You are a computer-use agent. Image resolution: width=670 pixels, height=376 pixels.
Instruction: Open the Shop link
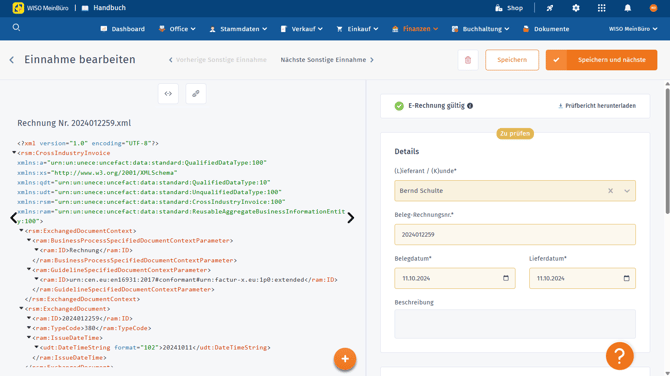click(x=509, y=8)
